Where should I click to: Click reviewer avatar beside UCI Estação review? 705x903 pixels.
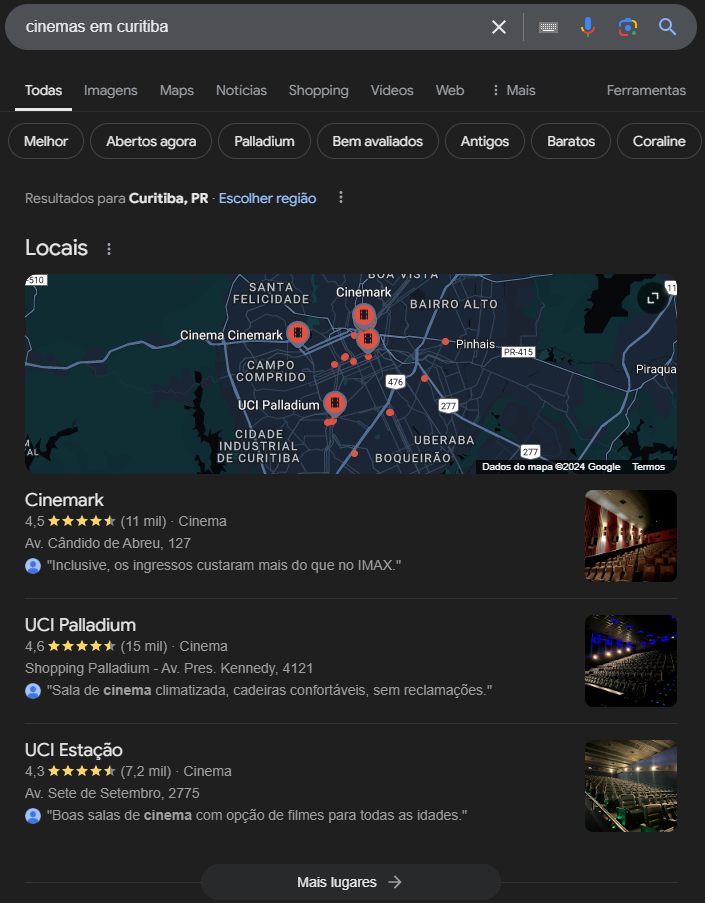(33, 815)
